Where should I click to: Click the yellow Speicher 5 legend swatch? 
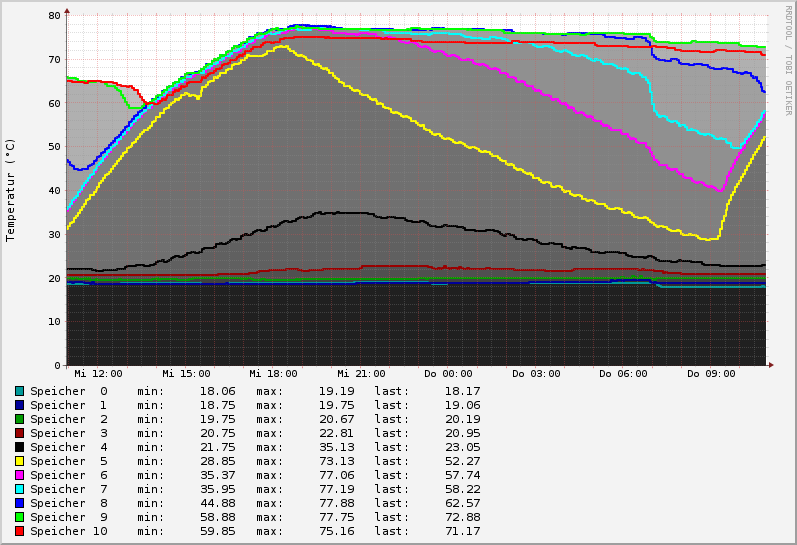19,461
